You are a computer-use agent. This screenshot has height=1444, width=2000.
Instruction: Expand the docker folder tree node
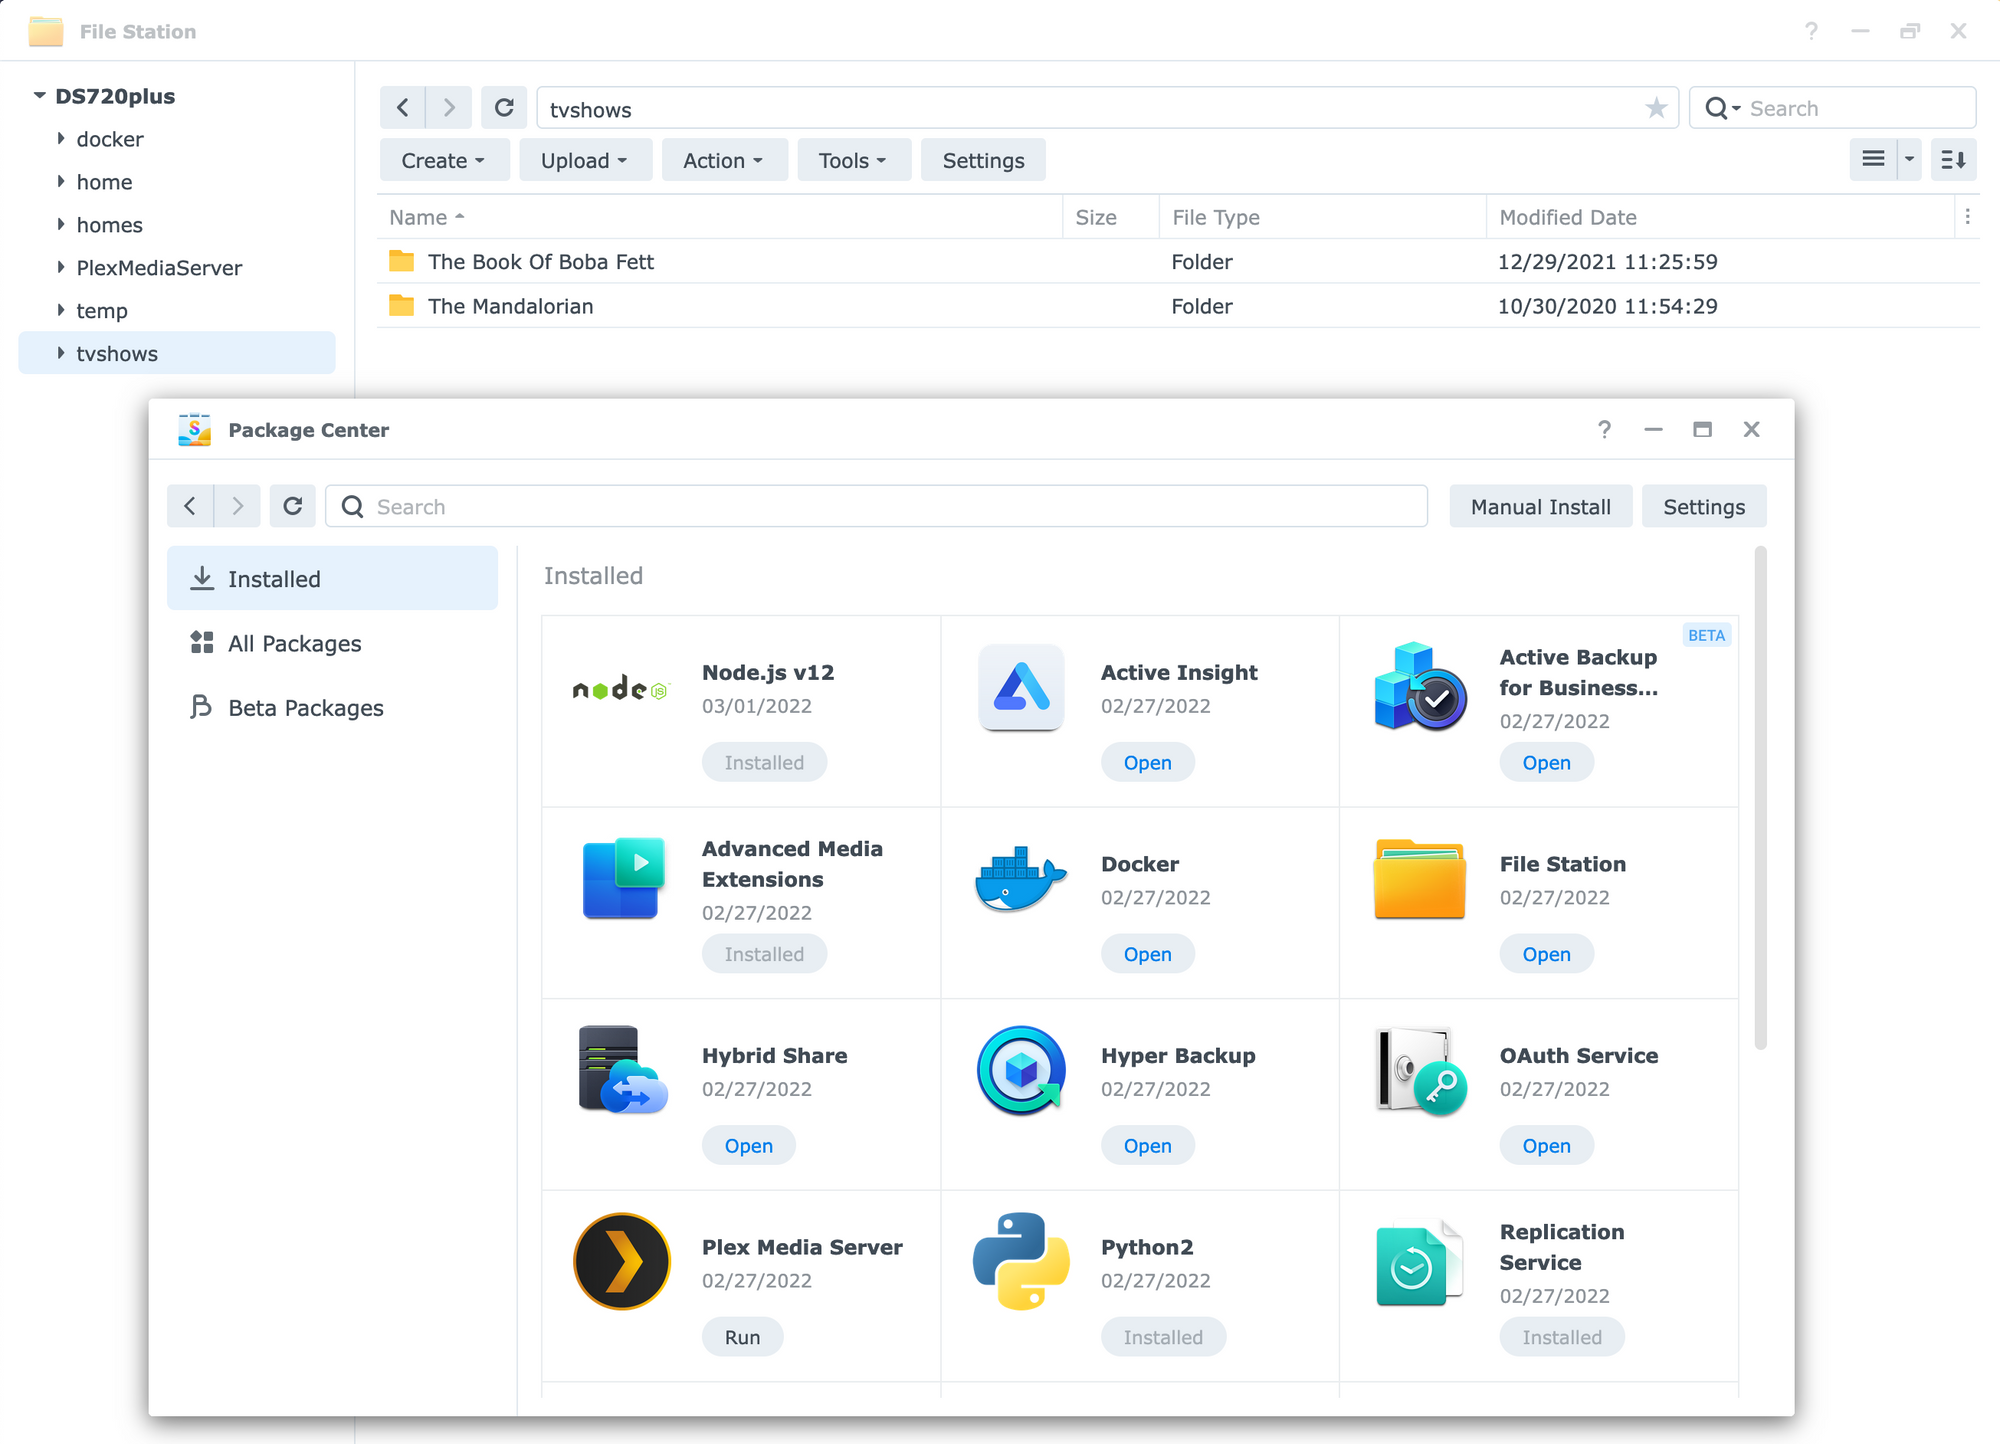pos(60,139)
